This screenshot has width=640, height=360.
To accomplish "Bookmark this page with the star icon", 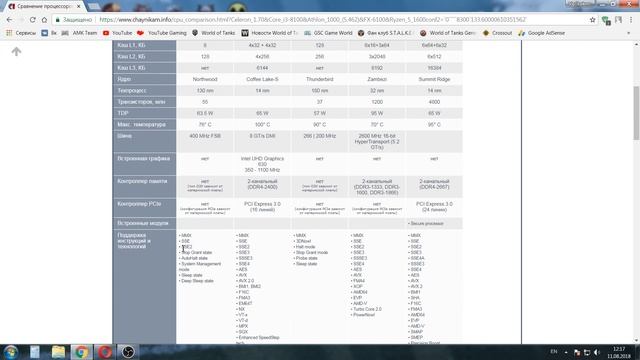I will click(592, 20).
